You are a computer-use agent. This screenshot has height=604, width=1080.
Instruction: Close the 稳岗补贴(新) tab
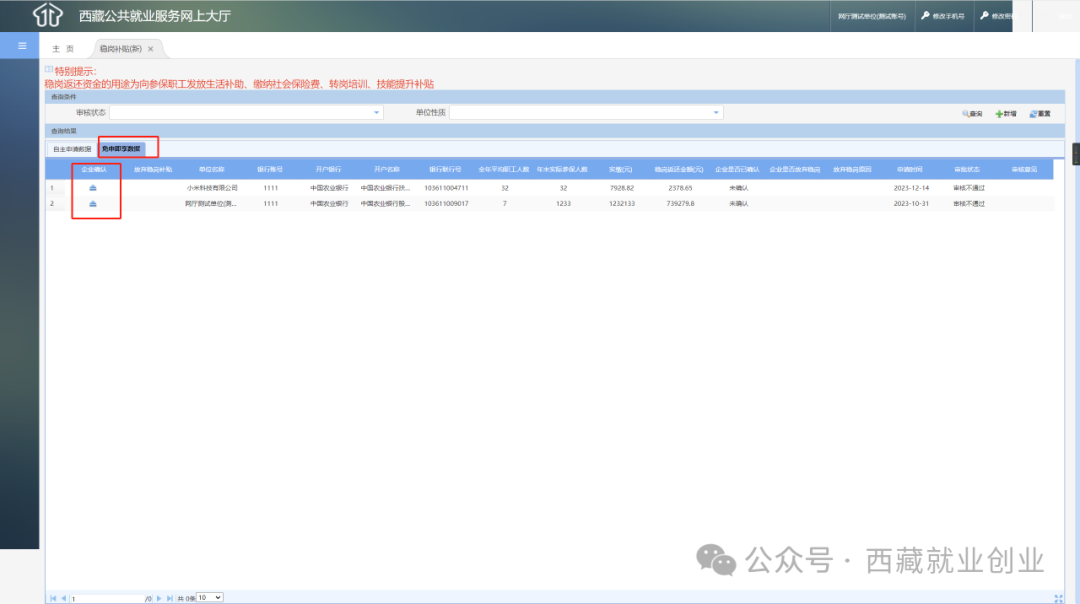pos(150,49)
